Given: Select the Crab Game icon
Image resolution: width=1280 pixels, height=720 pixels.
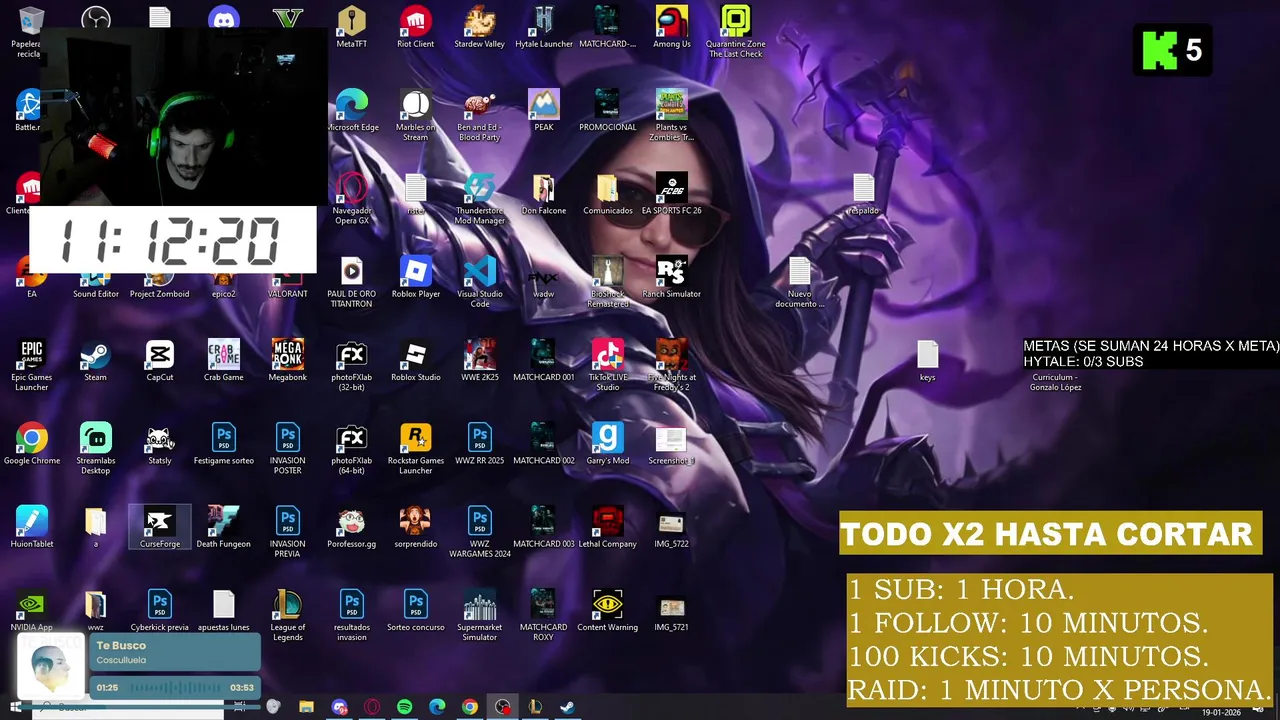Looking at the screenshot, I should [x=223, y=360].
